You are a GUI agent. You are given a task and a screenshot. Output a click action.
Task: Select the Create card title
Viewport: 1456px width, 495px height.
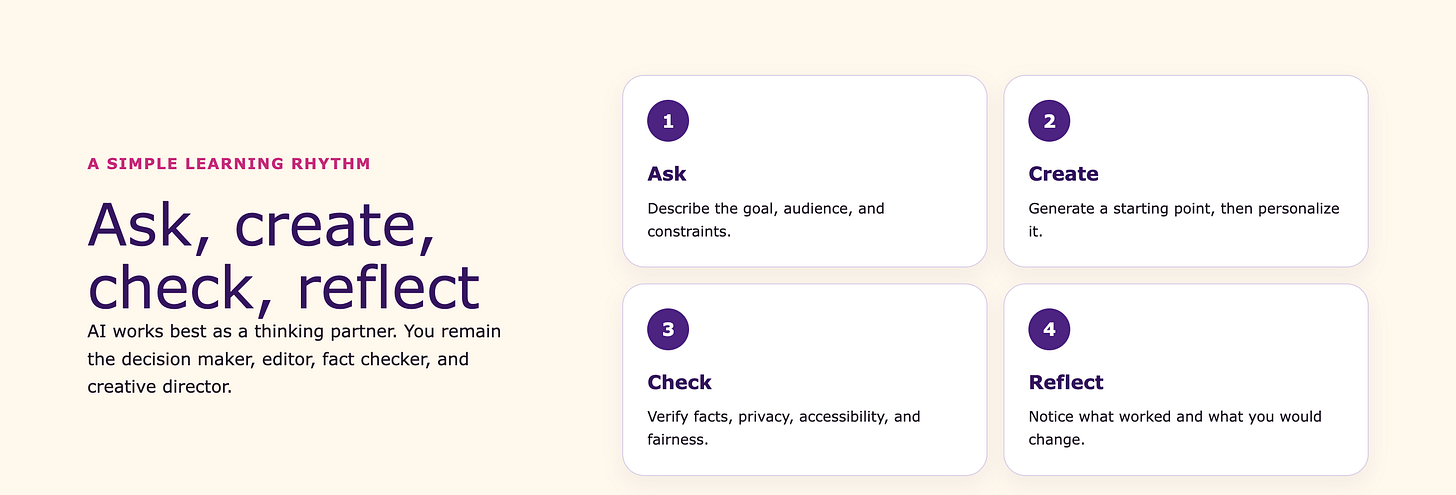[1063, 174]
